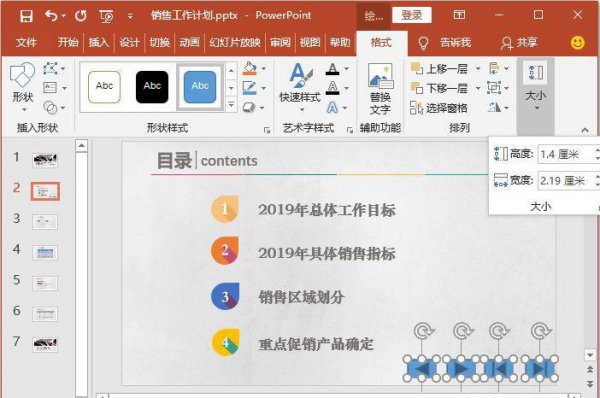Click the Shape Effects icon

tap(249, 108)
